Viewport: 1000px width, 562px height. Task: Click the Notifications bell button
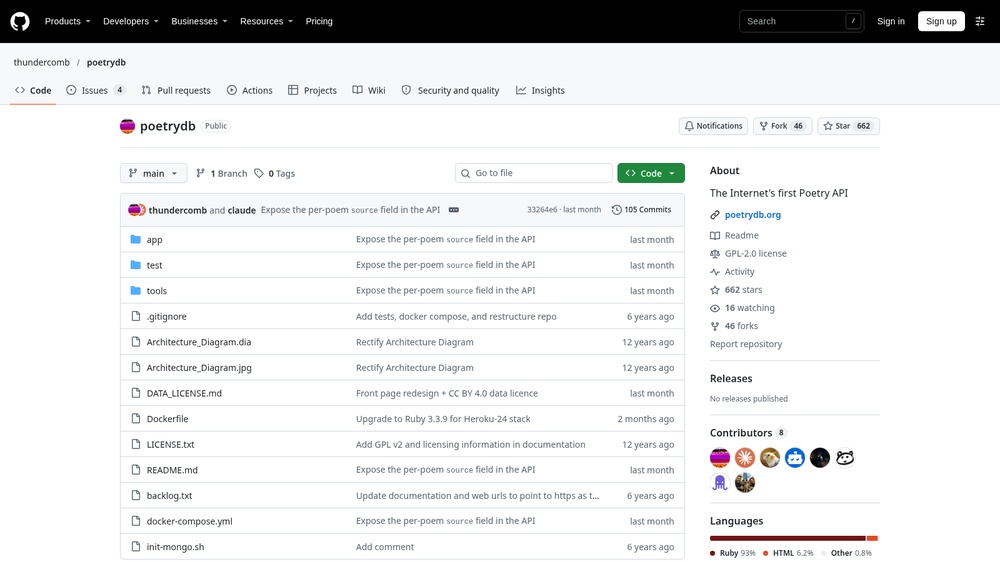click(713, 126)
